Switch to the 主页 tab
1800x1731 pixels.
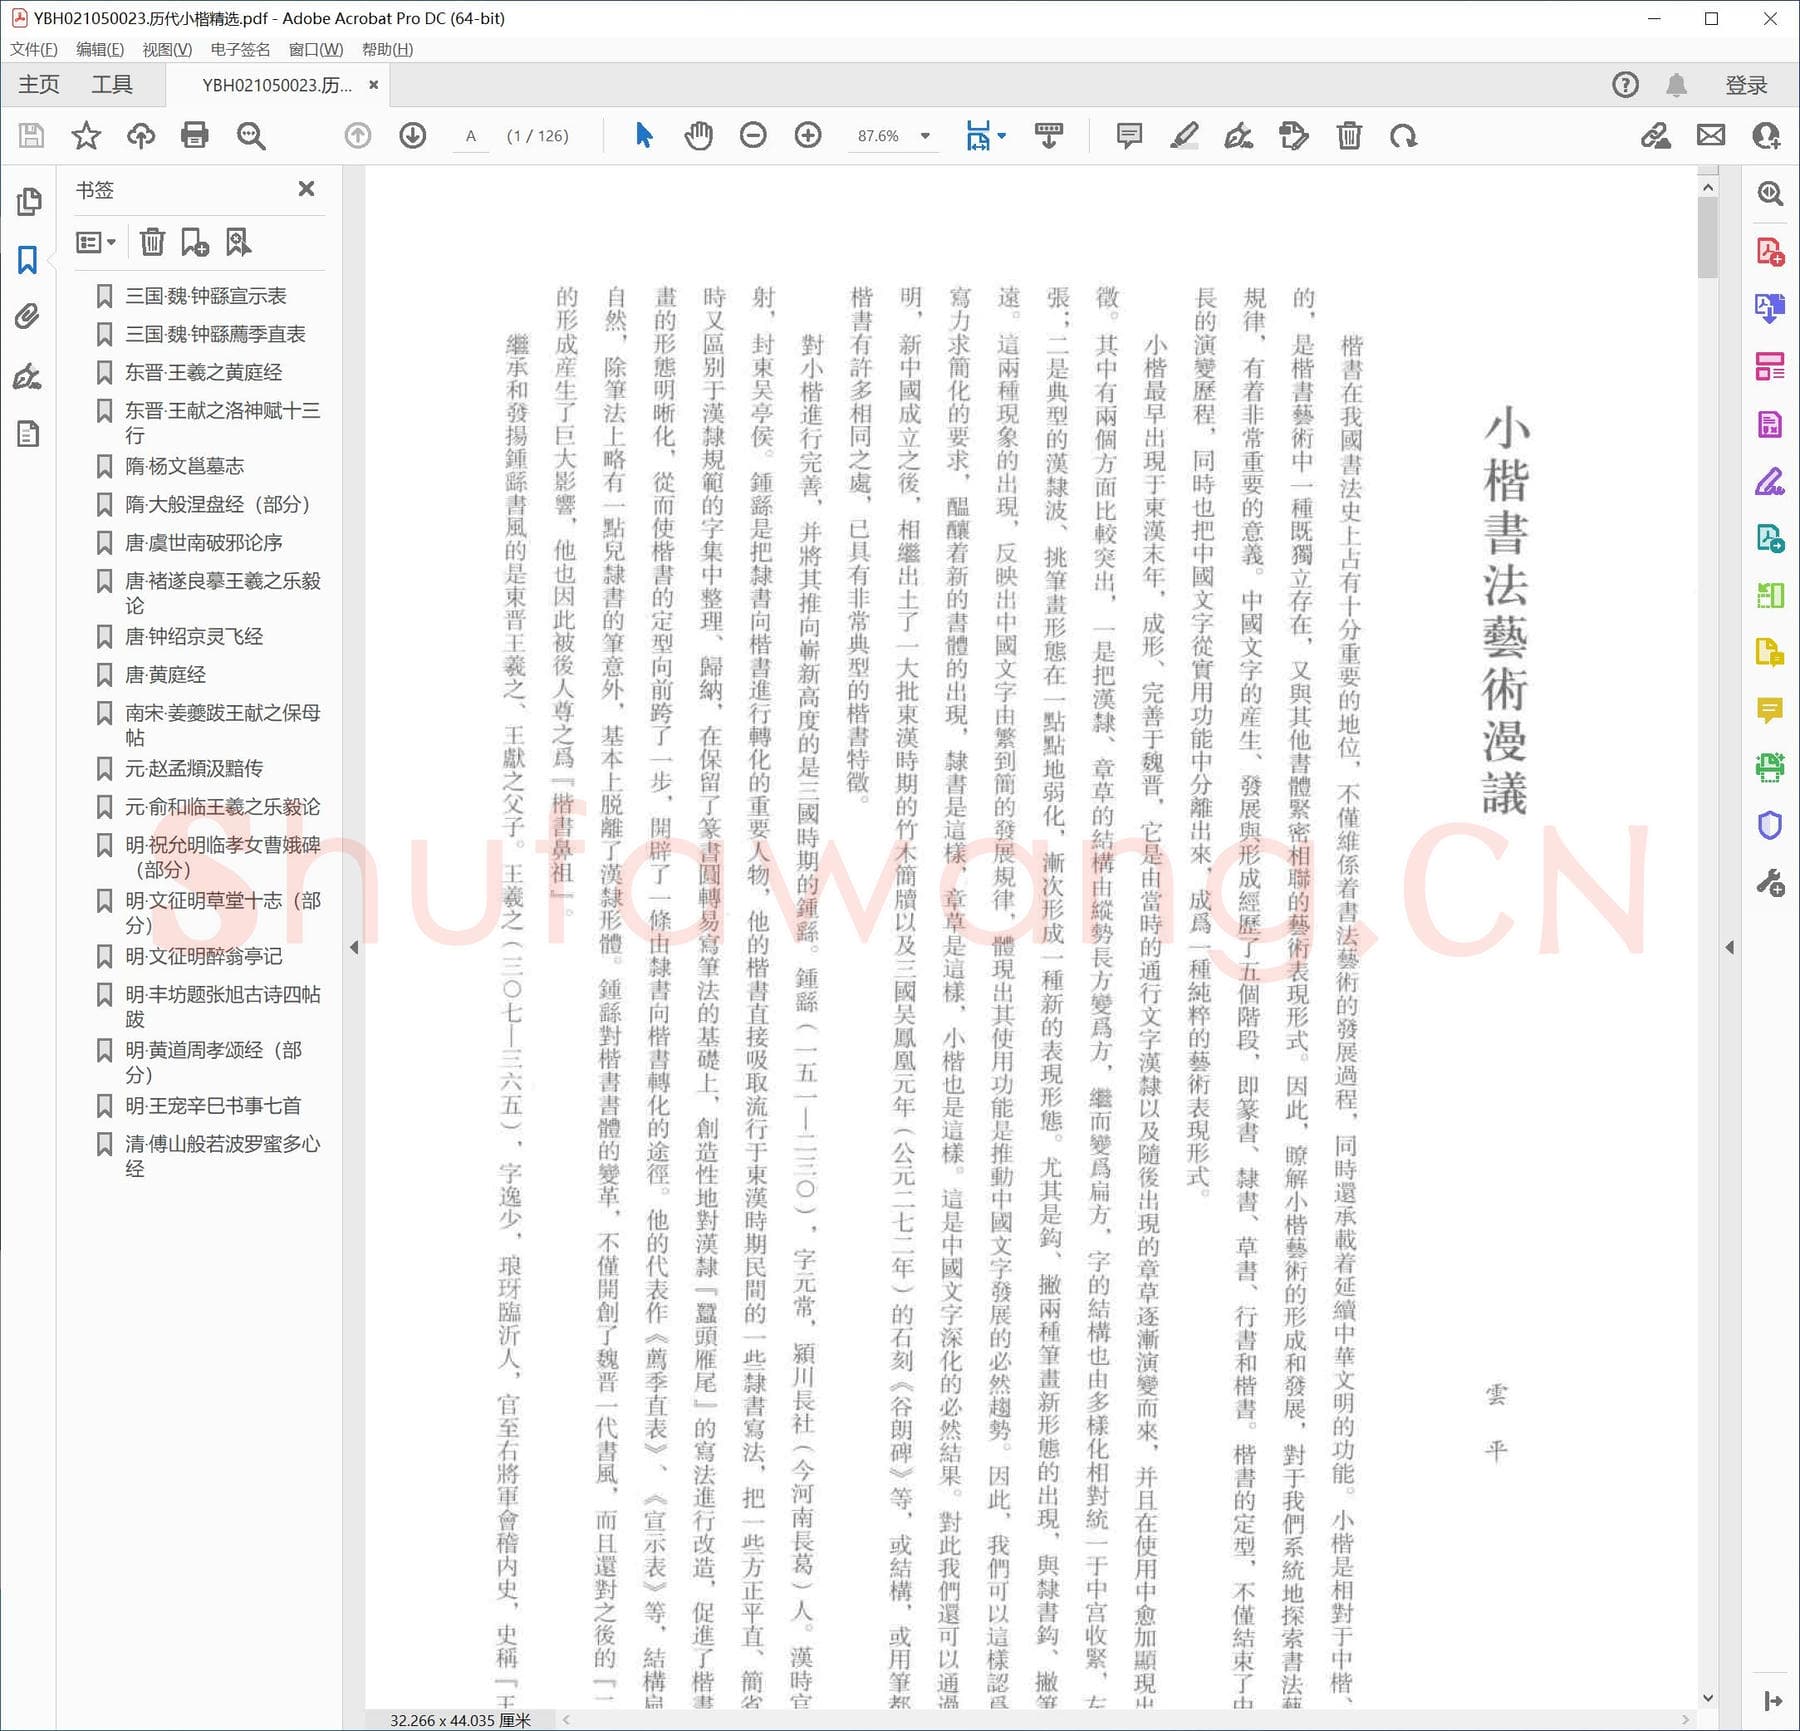coord(39,85)
